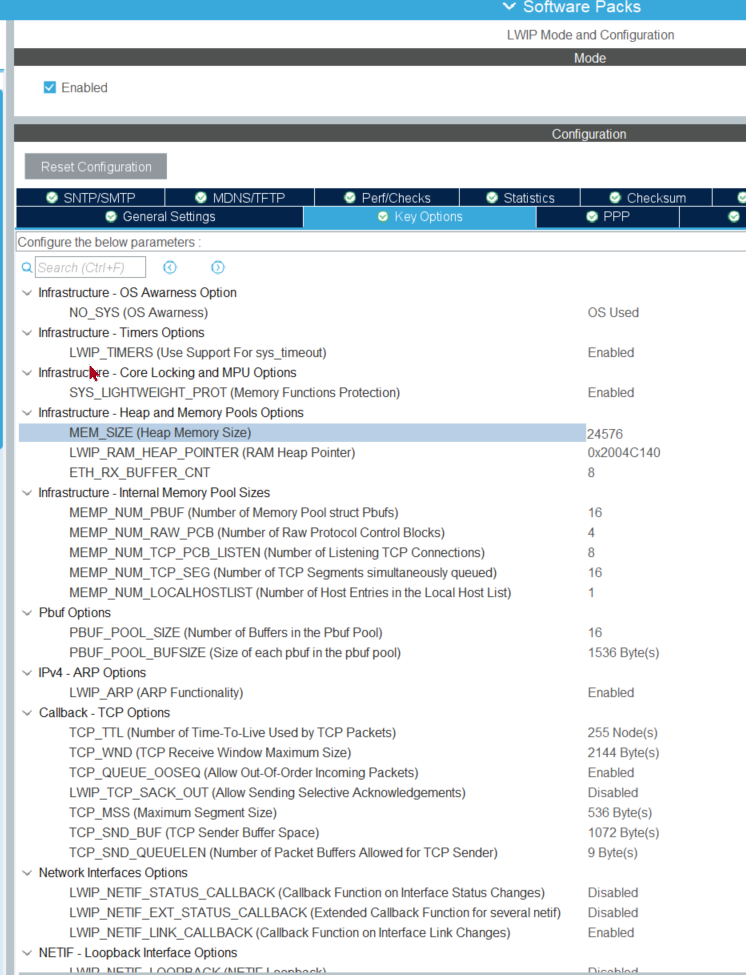Screen dimensions: 746x975
Task: Select PBUF_POOL_BUFSIZE parameter row
Action: click(235, 653)
